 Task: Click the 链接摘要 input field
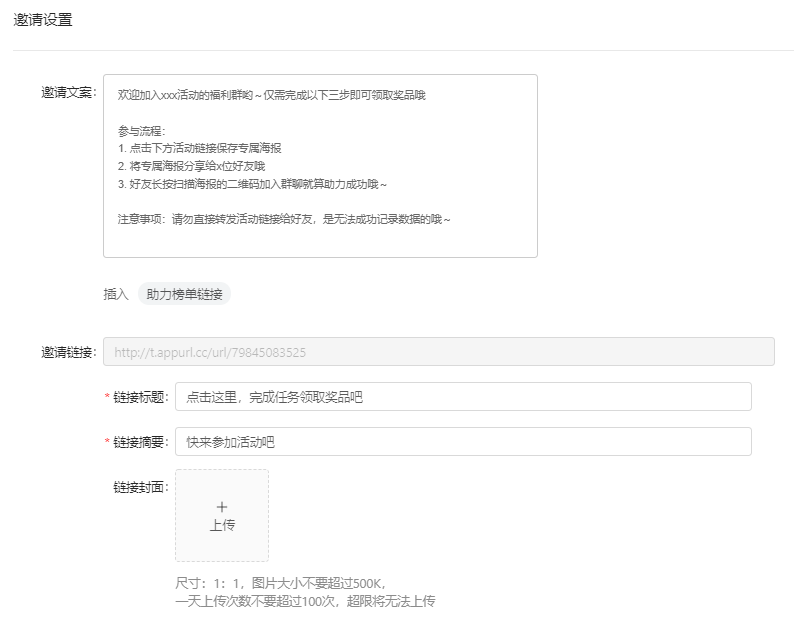[463, 442]
